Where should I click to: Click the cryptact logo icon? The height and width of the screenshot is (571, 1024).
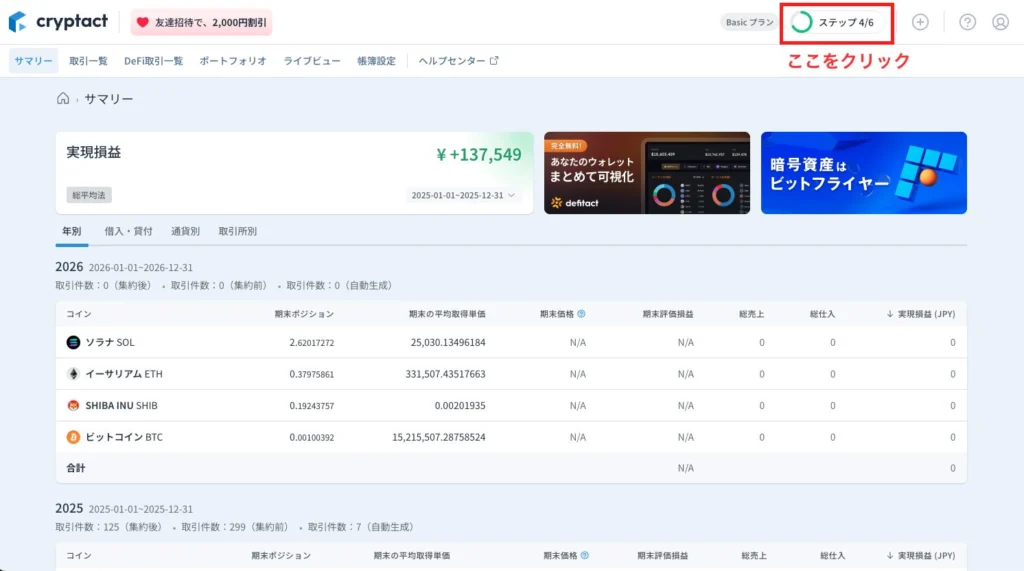[18, 22]
